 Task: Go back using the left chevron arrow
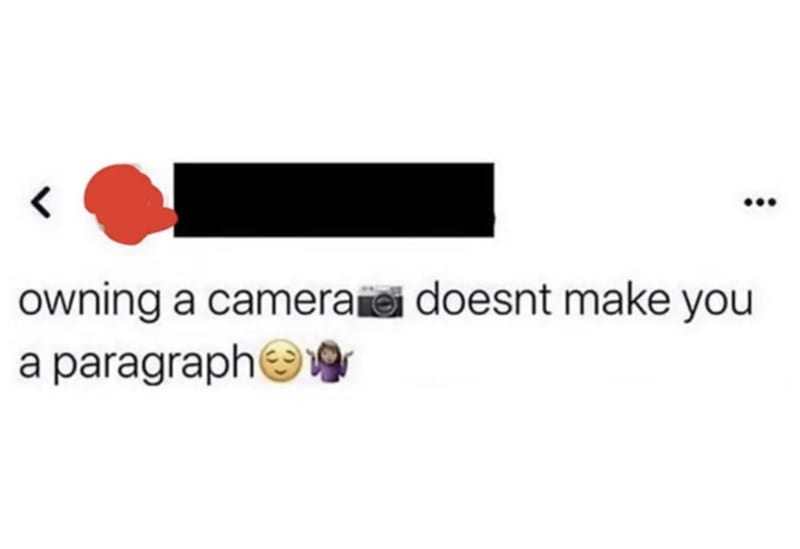coord(42,203)
